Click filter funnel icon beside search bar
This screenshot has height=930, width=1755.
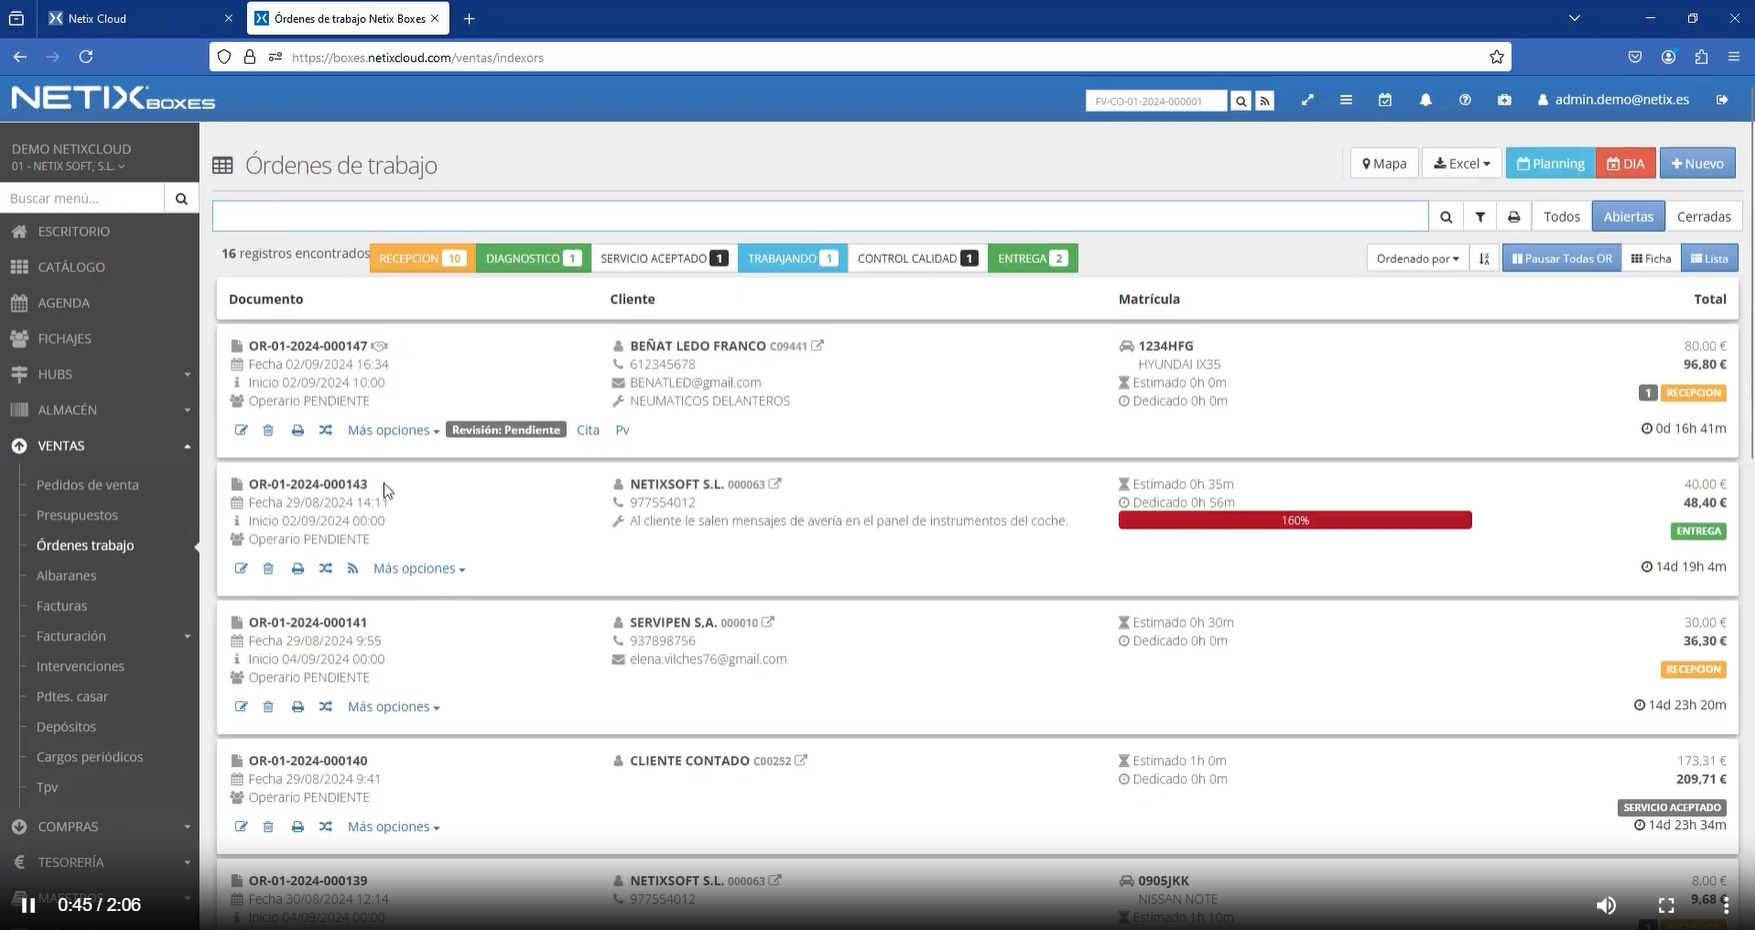1480,217
